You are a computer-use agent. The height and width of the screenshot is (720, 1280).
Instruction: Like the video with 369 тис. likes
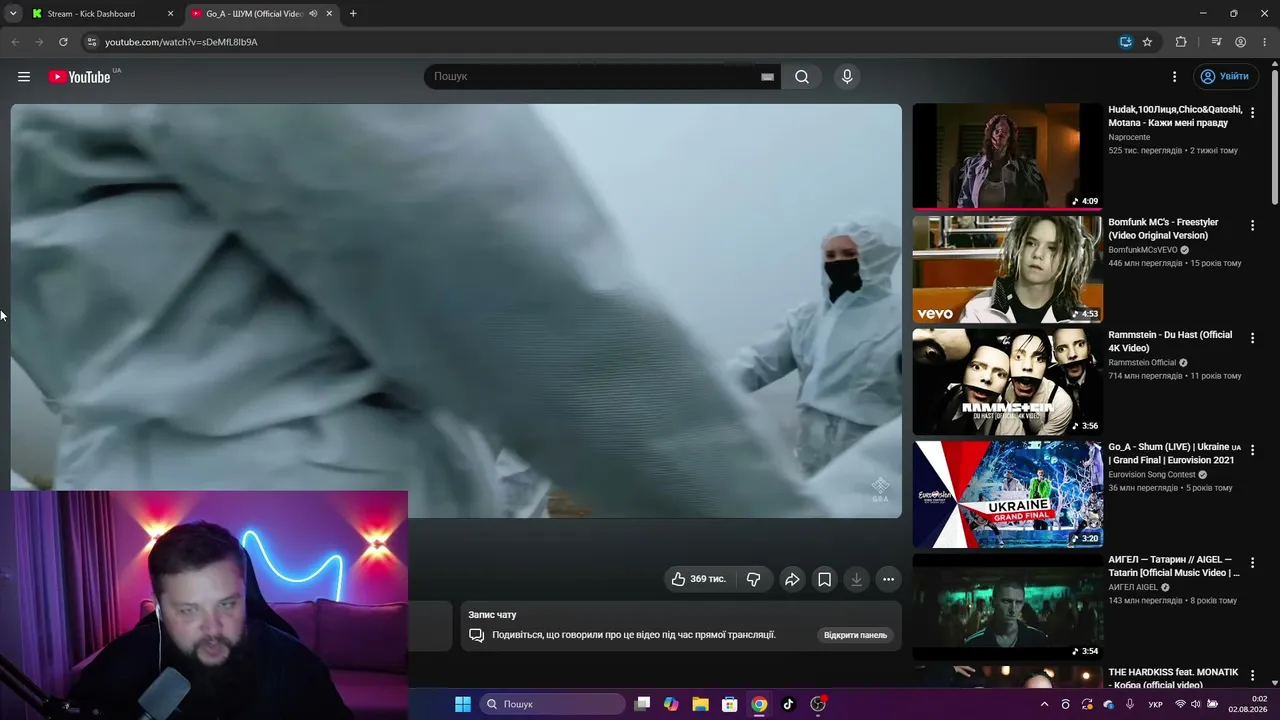coord(698,579)
